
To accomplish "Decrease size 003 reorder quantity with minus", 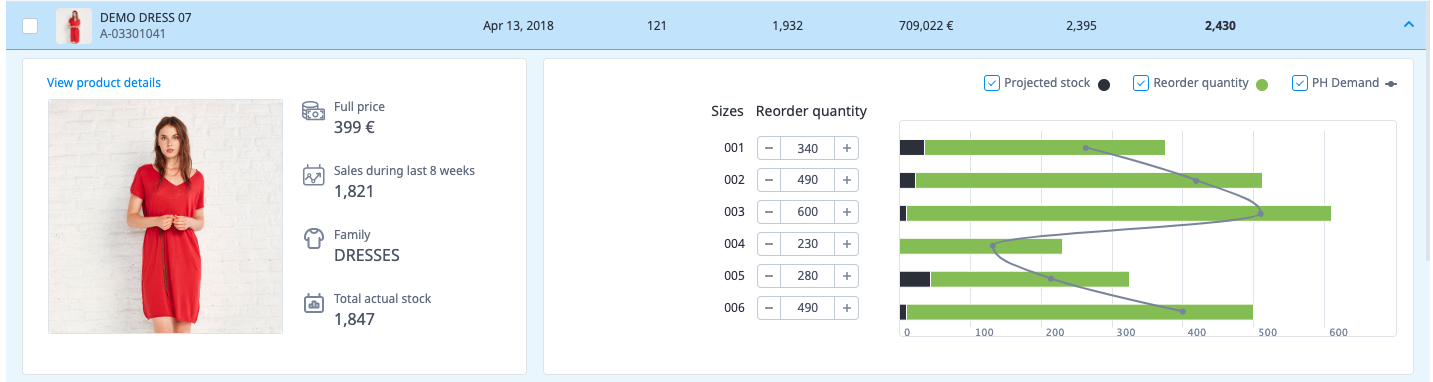I will coord(769,212).
